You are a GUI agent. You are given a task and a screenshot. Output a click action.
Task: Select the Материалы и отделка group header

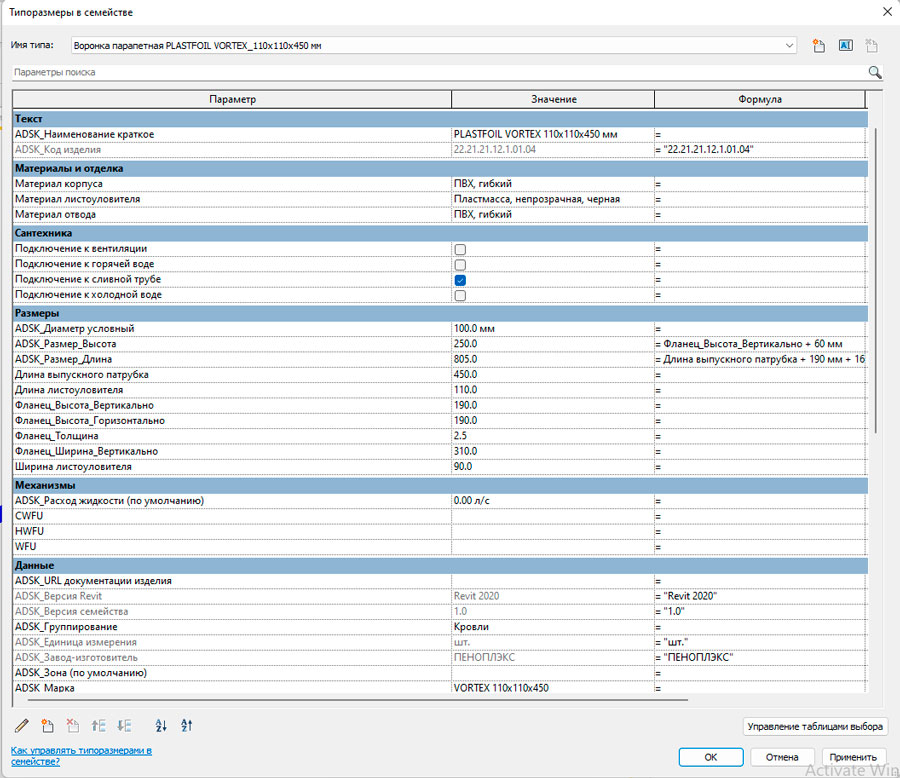point(440,168)
